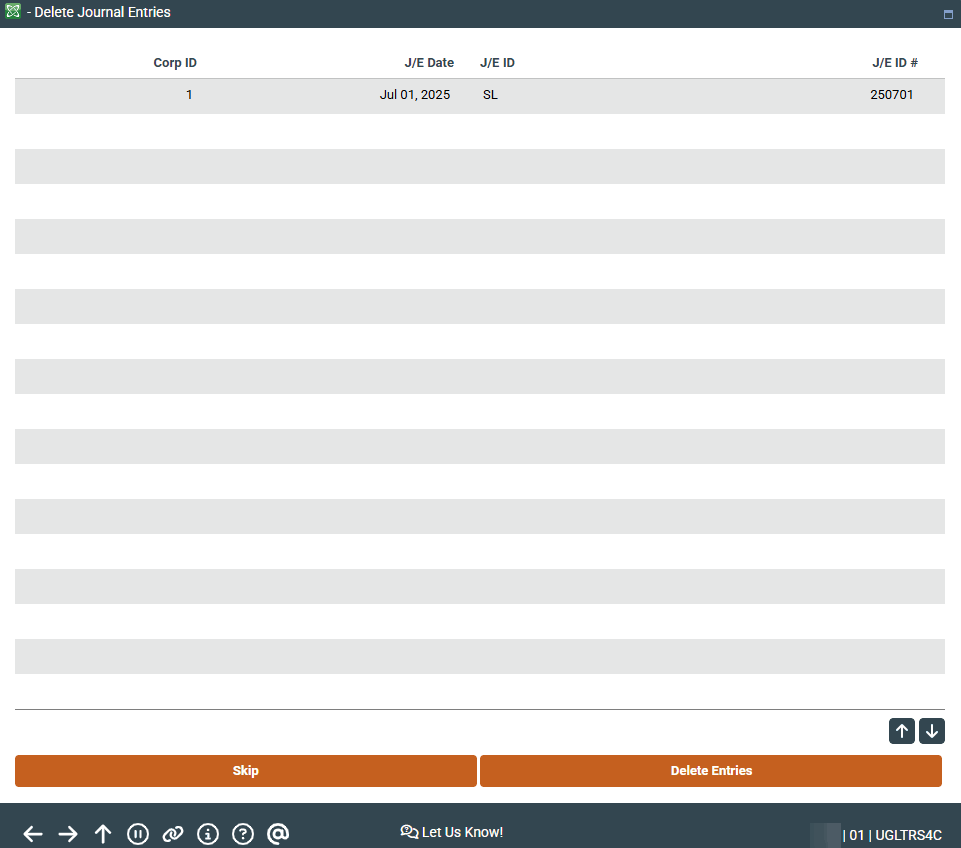Click the at-sign icon
This screenshot has width=961, height=848.
pyautogui.click(x=278, y=834)
